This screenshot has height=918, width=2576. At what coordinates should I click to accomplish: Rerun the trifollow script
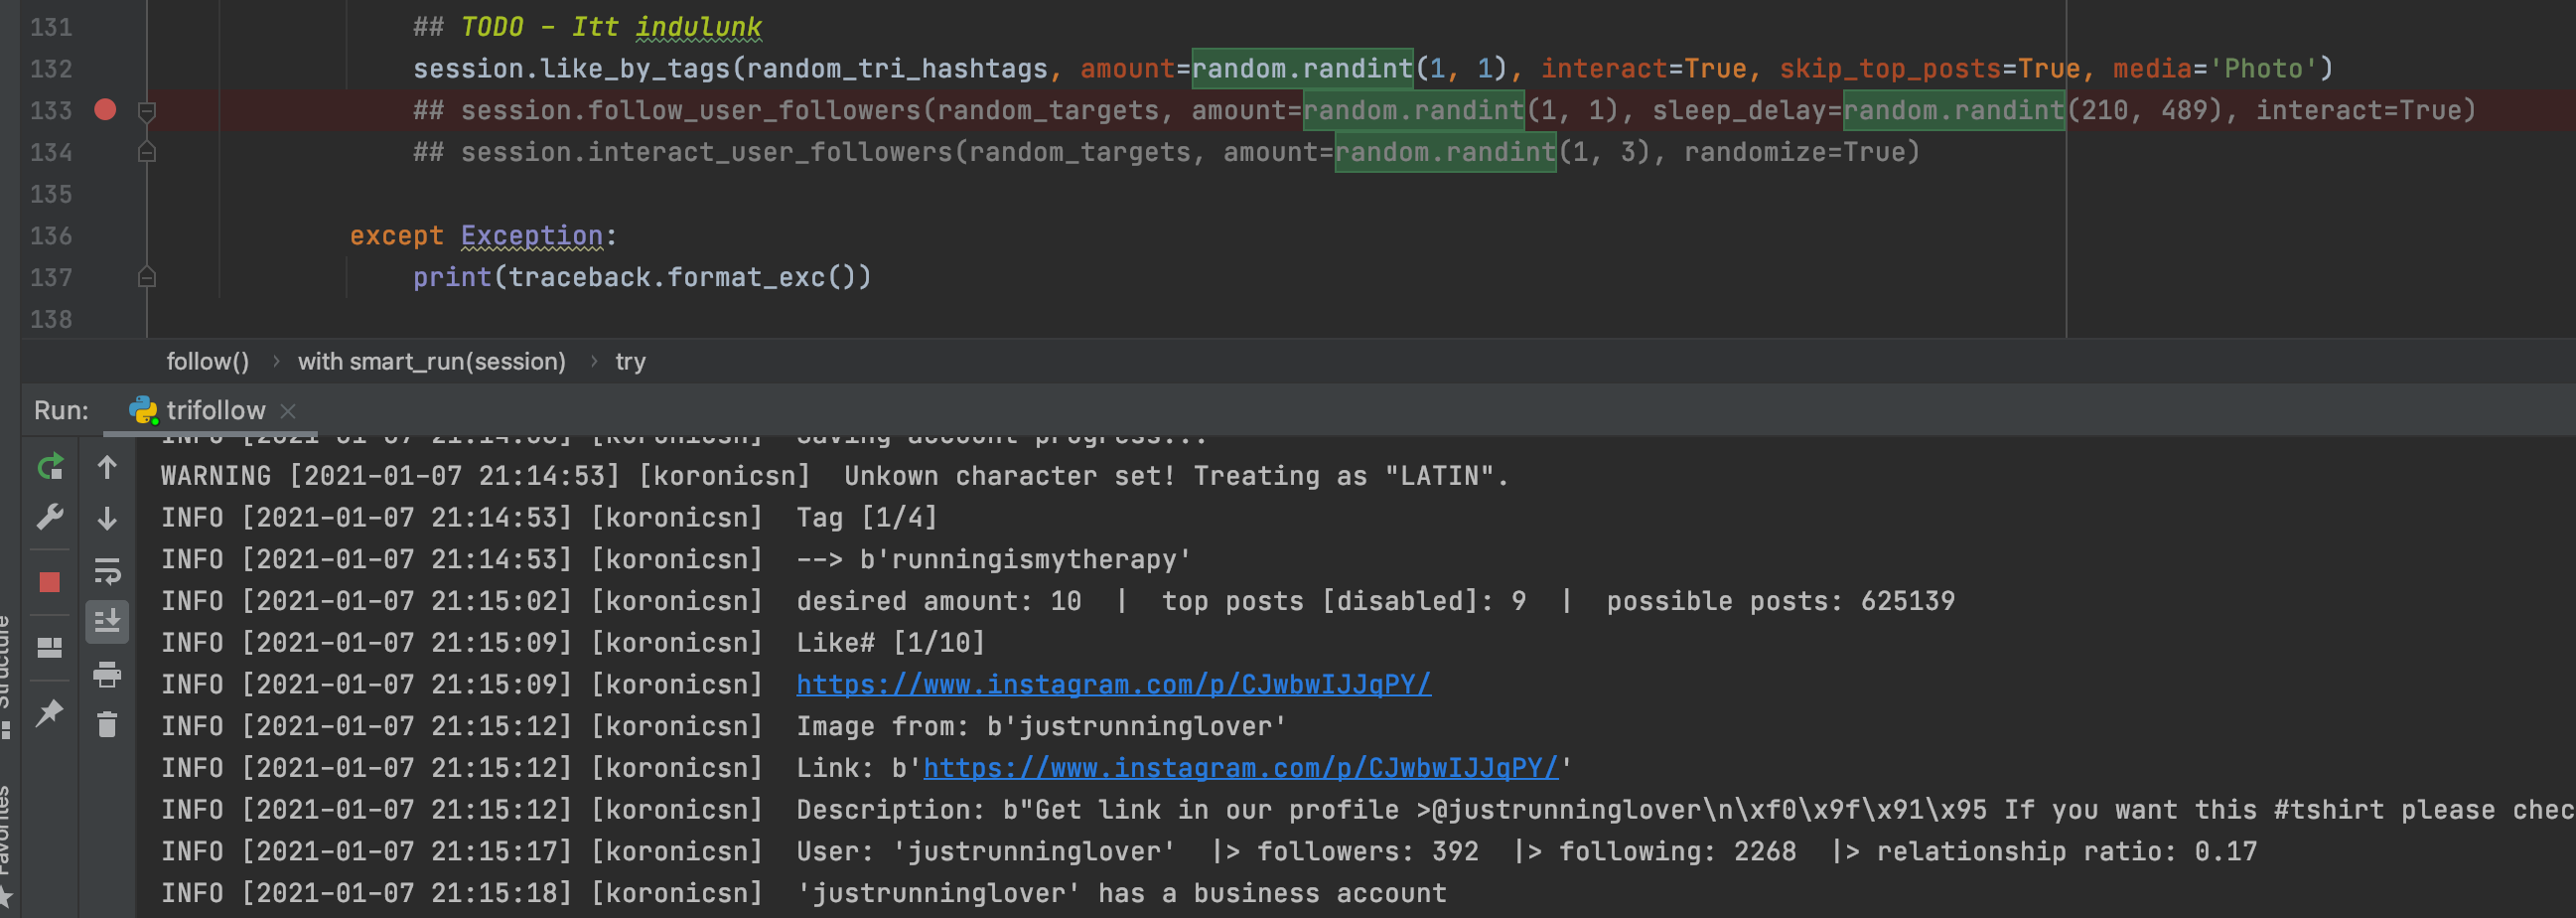(48, 466)
